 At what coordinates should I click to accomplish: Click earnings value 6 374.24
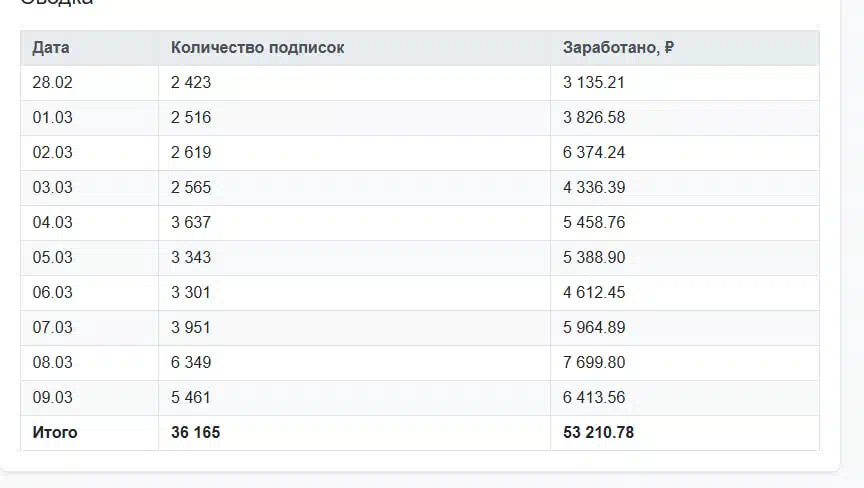click(x=594, y=153)
